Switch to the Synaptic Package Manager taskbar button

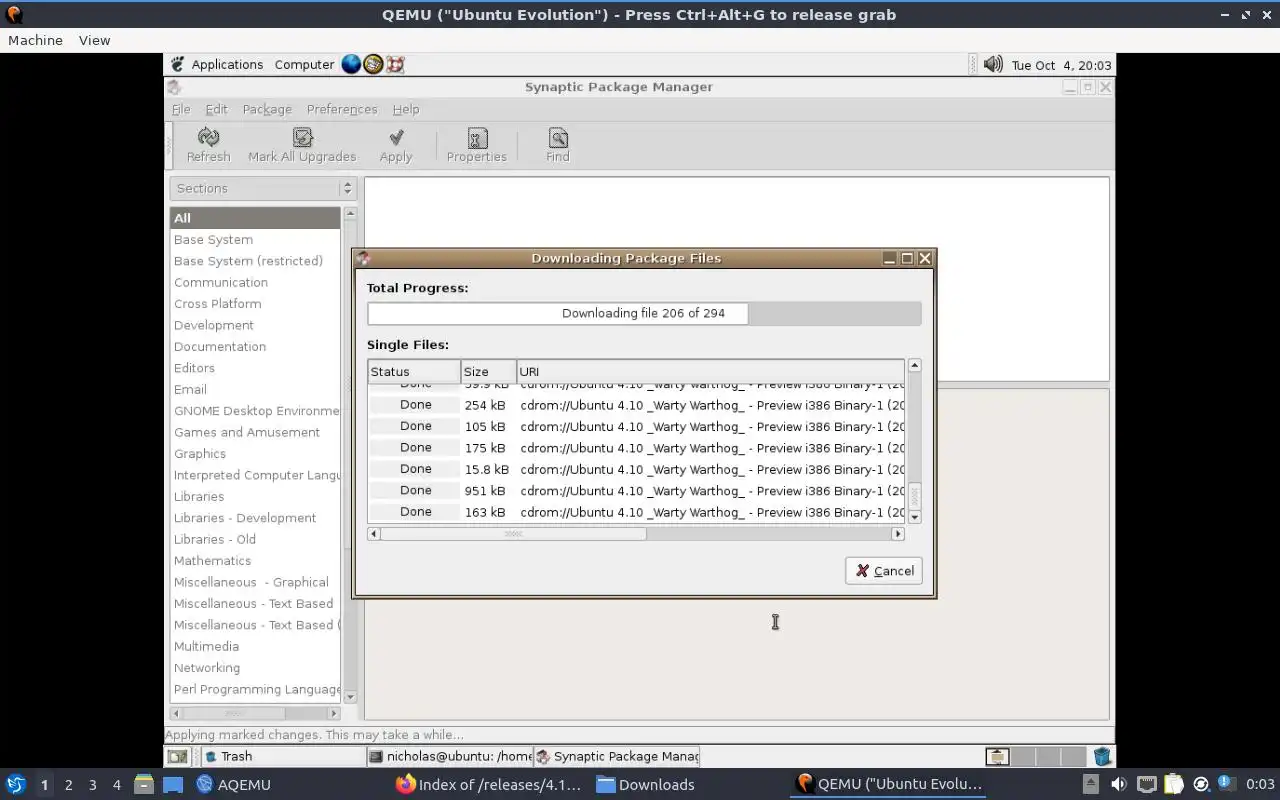[x=617, y=757]
